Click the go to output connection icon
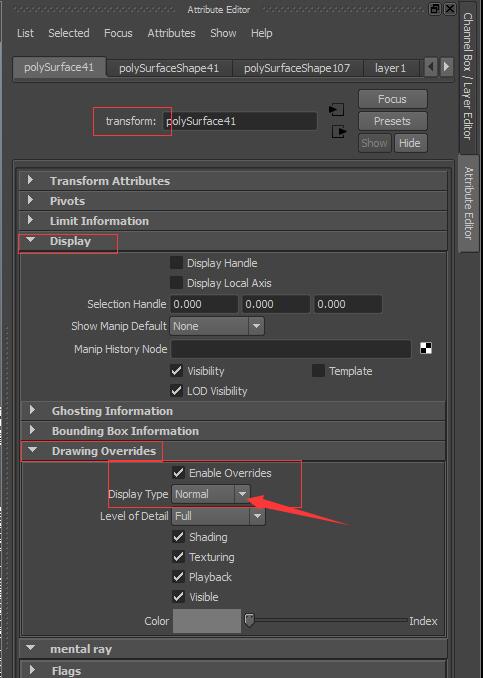 (339, 131)
